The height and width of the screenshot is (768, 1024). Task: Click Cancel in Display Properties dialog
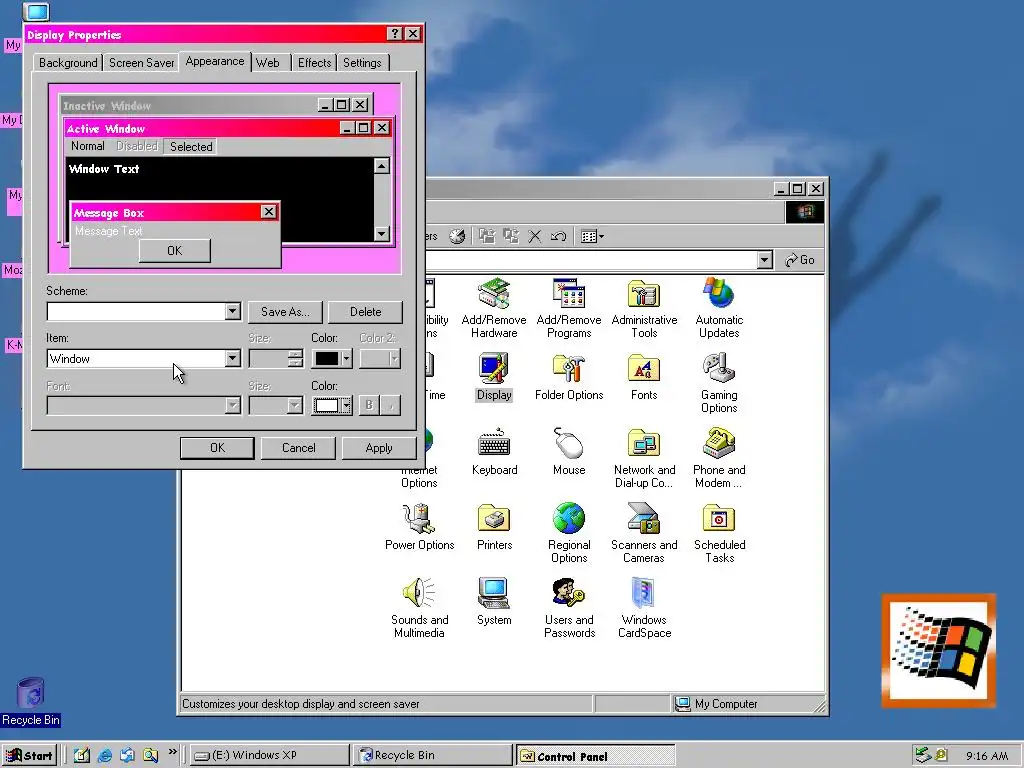[298, 448]
